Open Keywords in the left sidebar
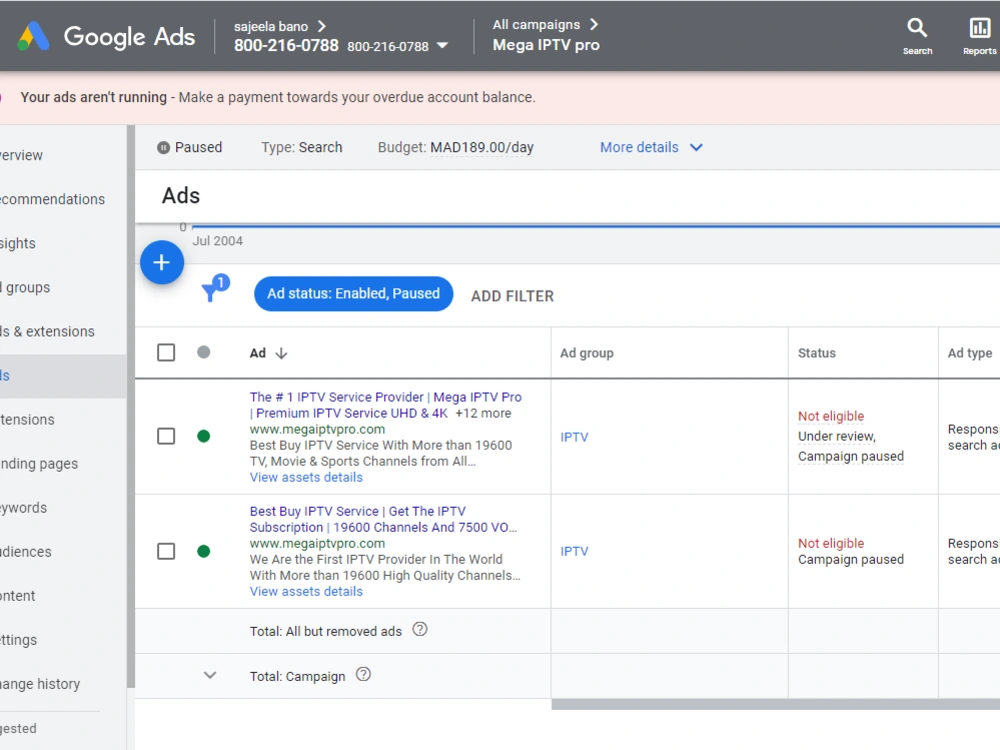This screenshot has height=750, width=1000. click(x=24, y=508)
